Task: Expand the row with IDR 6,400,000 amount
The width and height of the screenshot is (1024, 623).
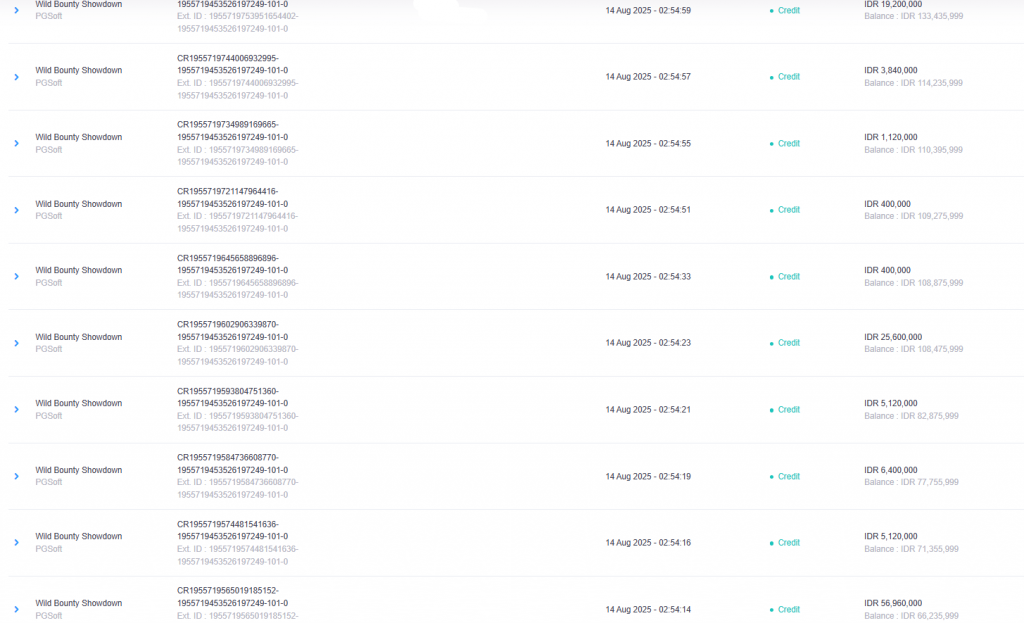Action: click(x=16, y=477)
